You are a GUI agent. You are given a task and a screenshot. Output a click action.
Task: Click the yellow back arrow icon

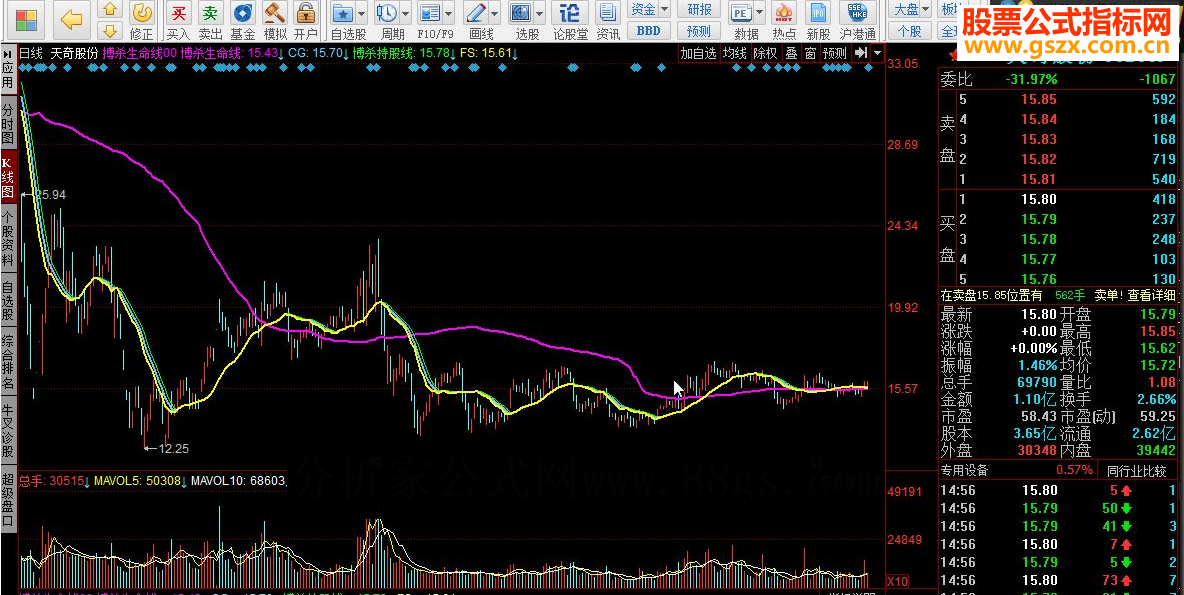[x=70, y=19]
